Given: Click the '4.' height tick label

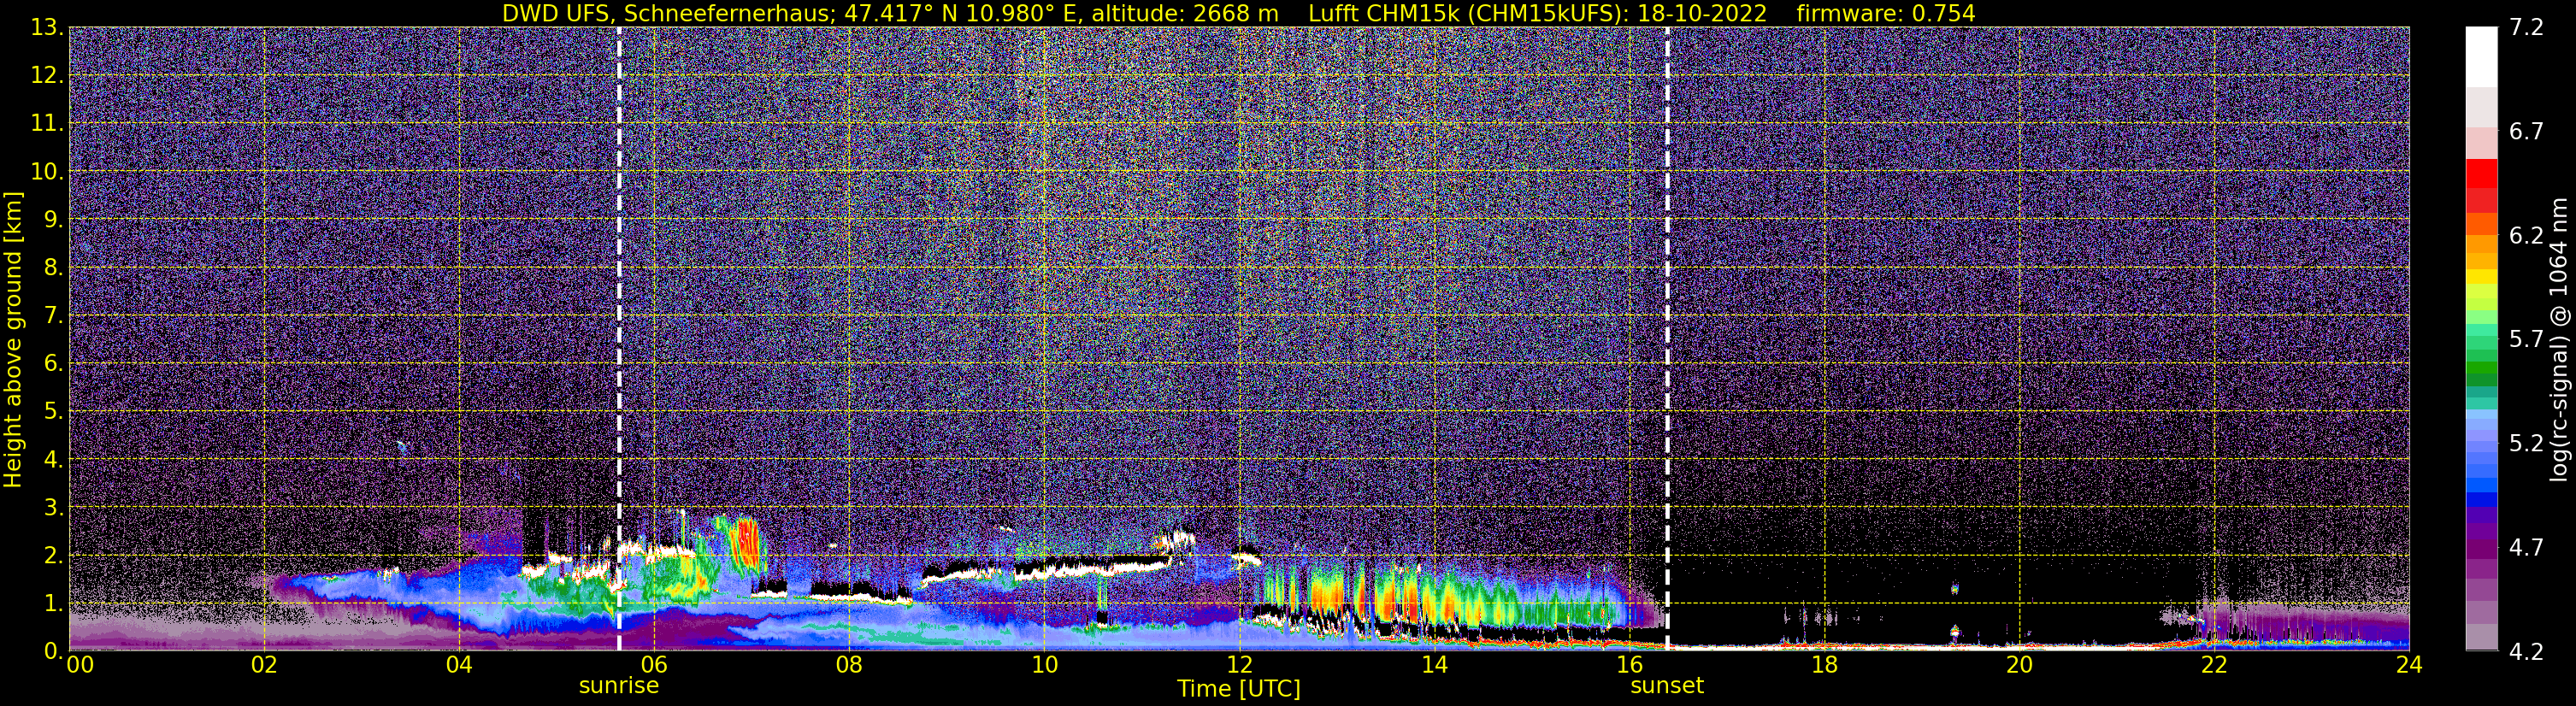Looking at the screenshot, I should click(x=53, y=460).
